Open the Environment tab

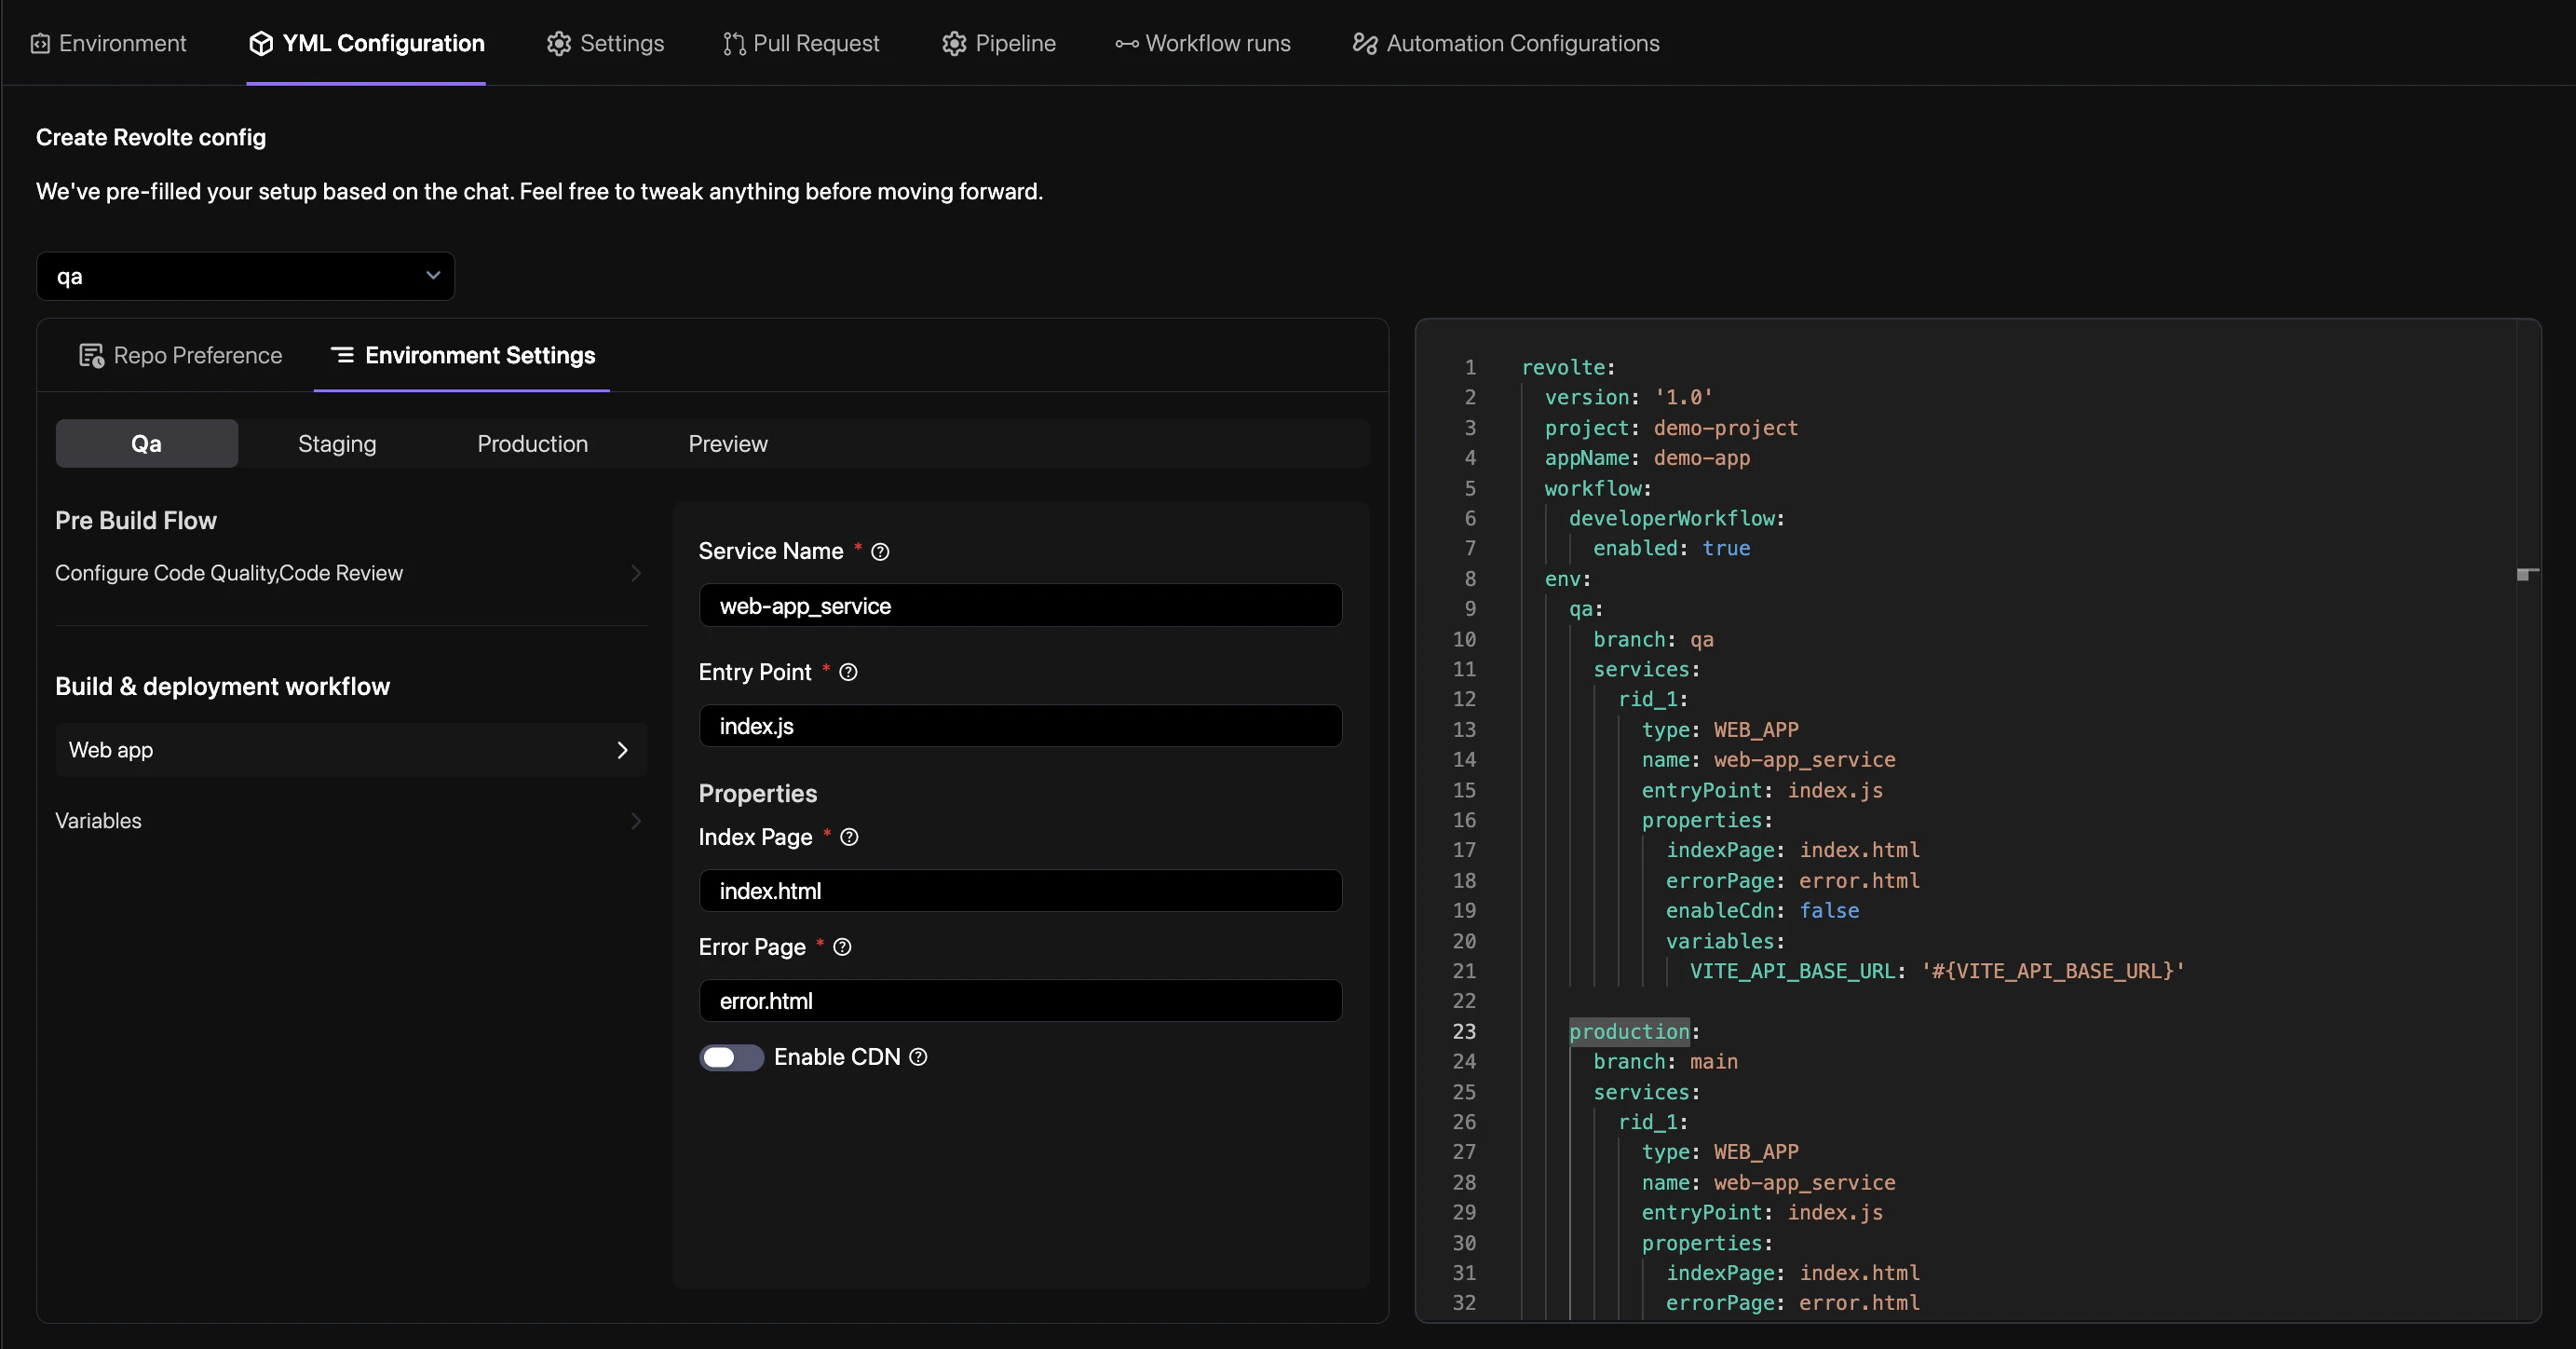point(108,43)
